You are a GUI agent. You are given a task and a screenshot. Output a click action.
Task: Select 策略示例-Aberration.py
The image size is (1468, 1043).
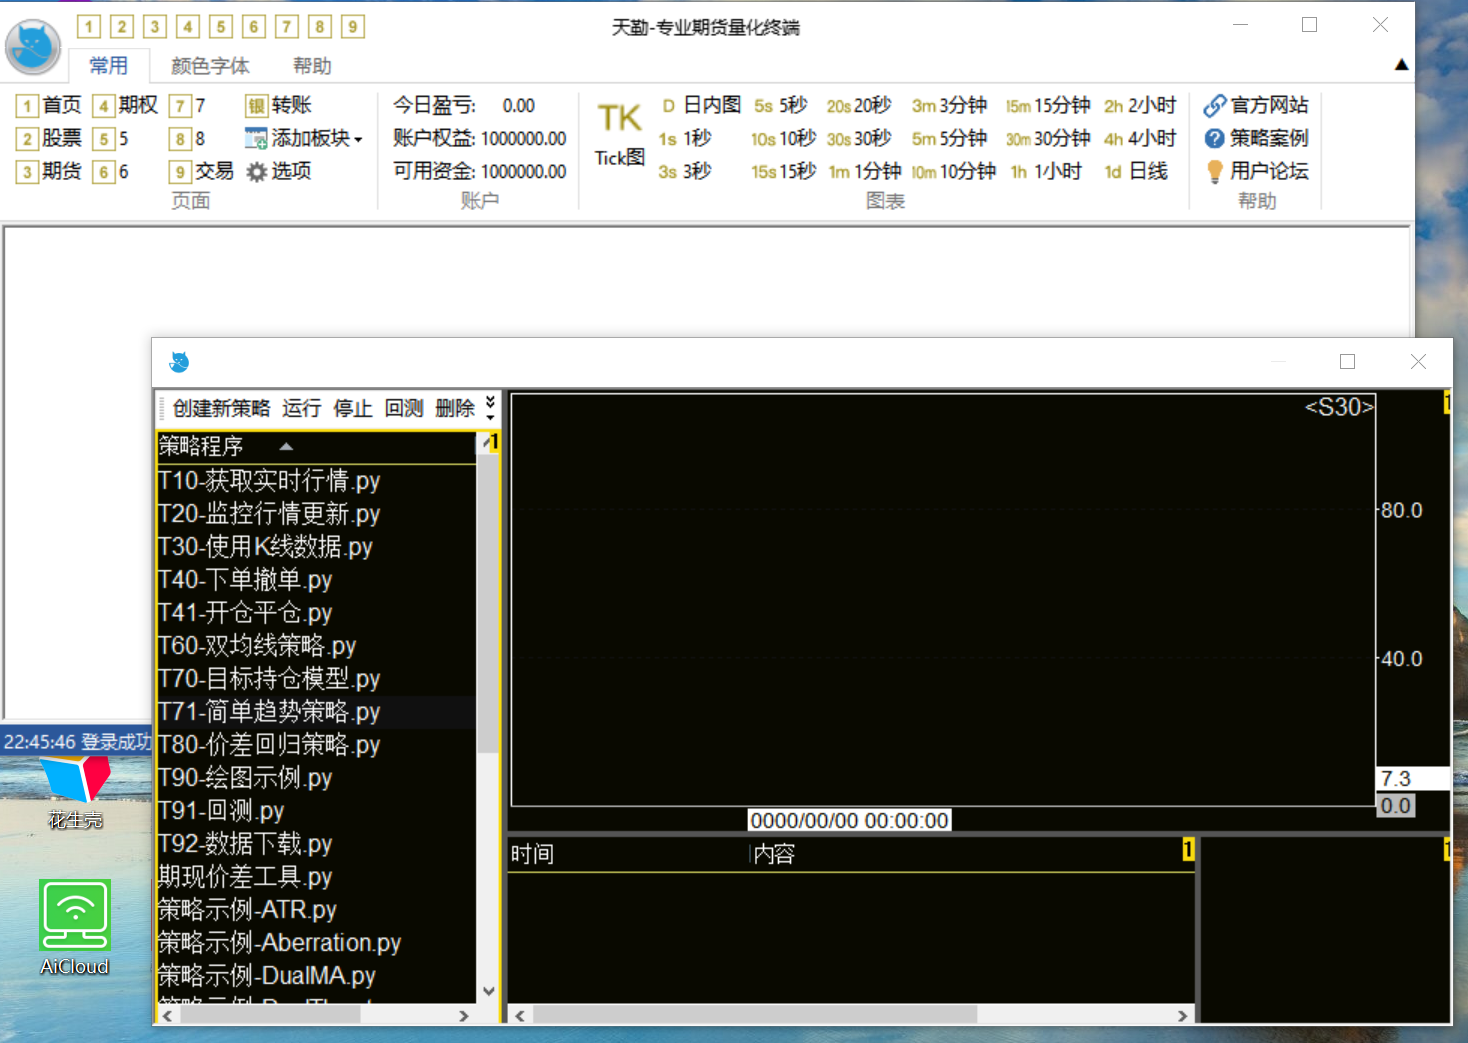point(316,943)
